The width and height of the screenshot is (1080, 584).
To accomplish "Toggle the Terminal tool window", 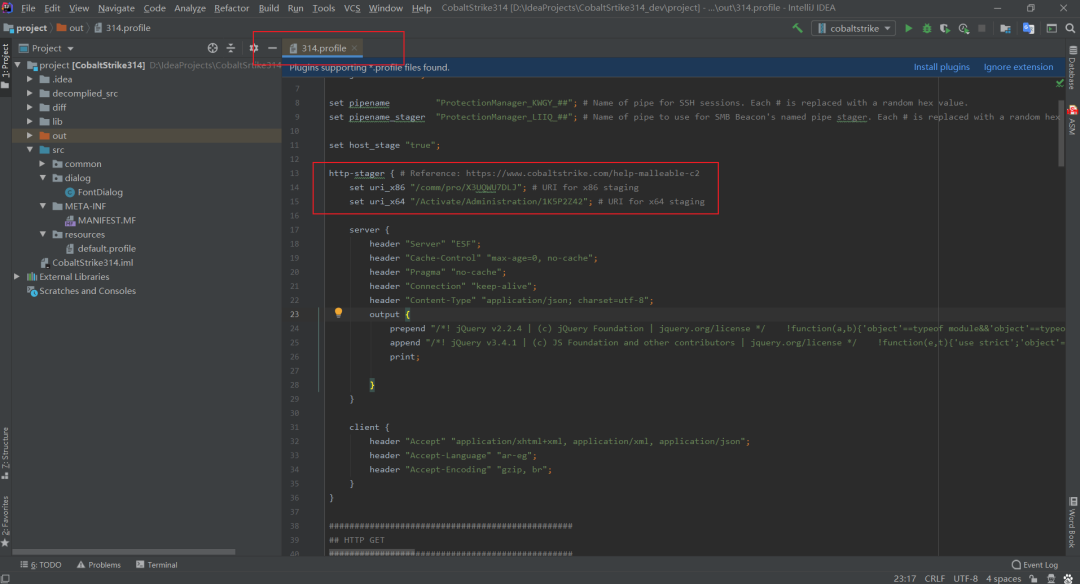I will pyautogui.click(x=156, y=565).
